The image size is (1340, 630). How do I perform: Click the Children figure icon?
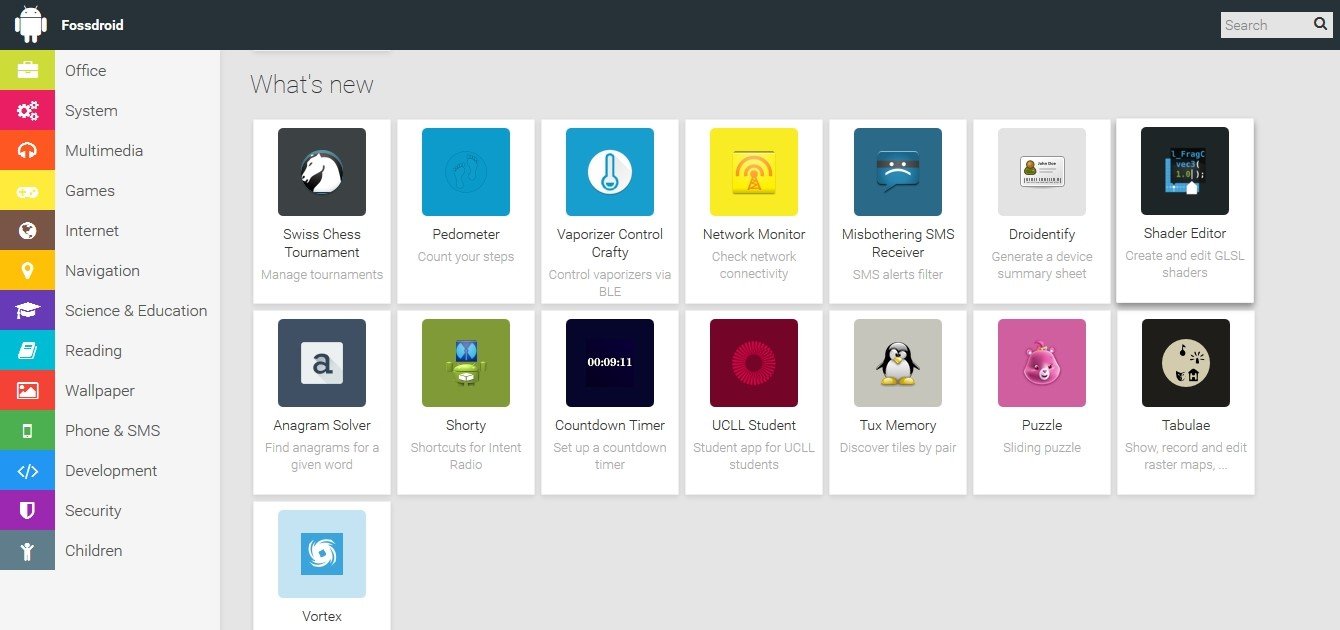coord(27,550)
